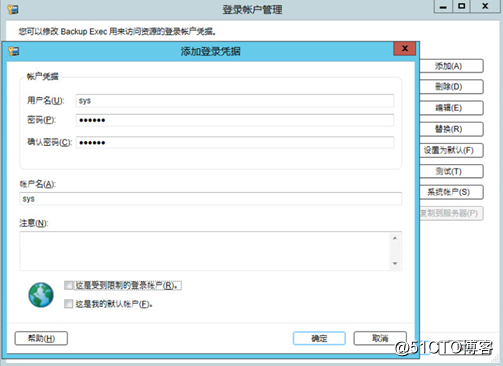
Task: Open help via 帮助(H) button
Action: pos(41,338)
